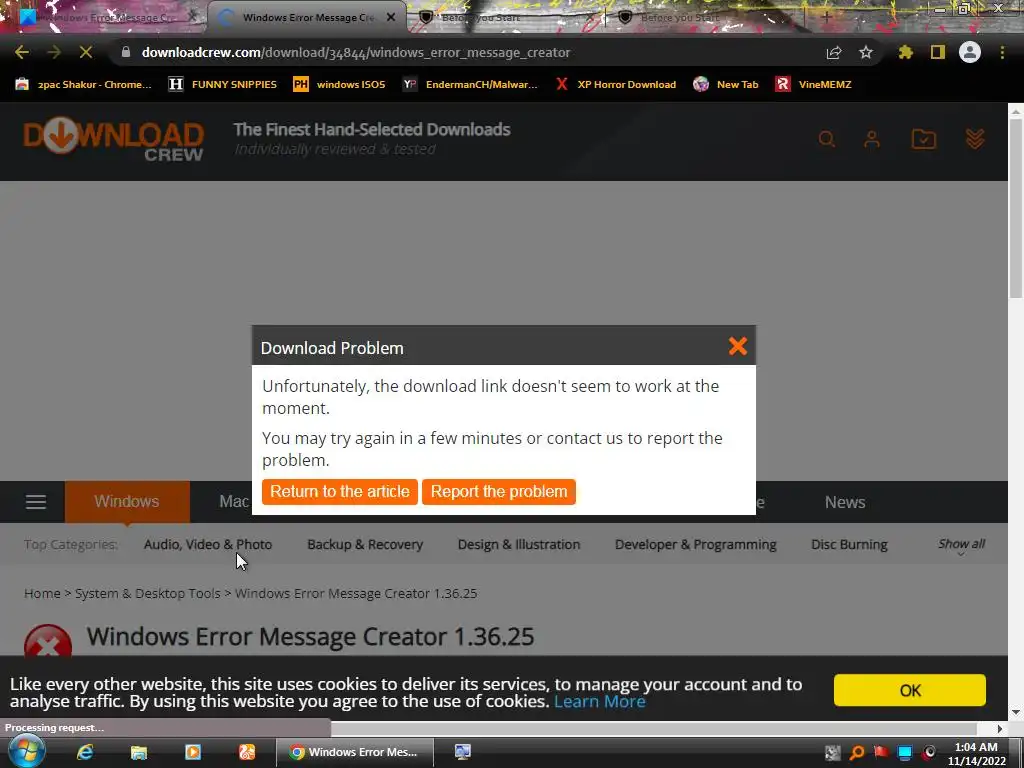Close the active Windows Error Message tab
1024x768 pixels.
pos(391,17)
